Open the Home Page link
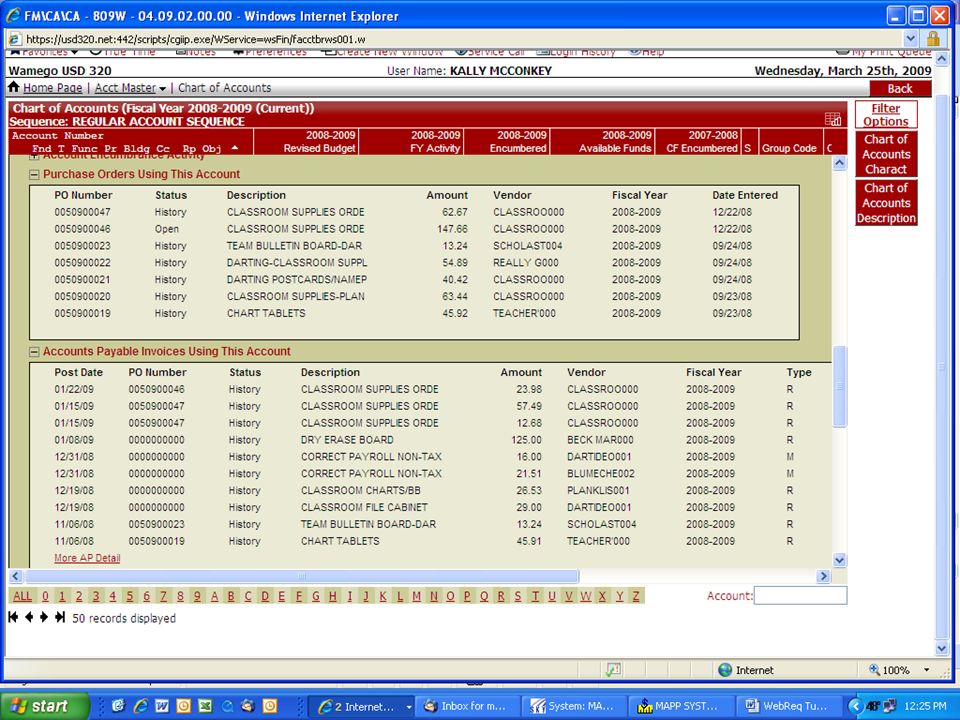This screenshot has height=720, width=960. (53, 88)
